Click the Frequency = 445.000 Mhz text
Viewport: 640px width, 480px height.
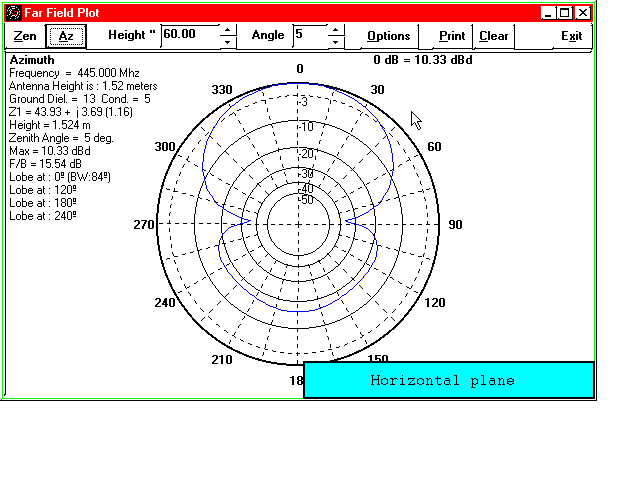coord(74,73)
